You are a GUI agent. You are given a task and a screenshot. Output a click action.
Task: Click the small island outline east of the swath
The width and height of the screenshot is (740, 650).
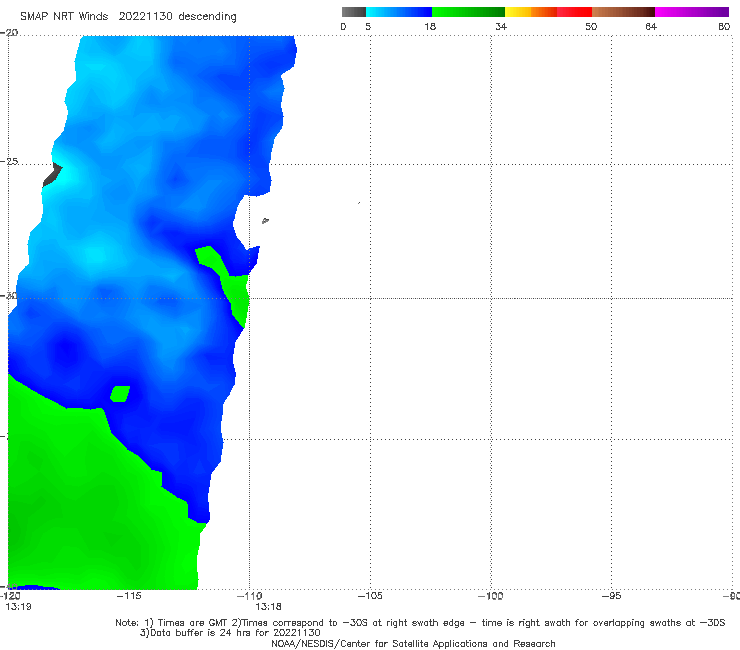point(265,220)
